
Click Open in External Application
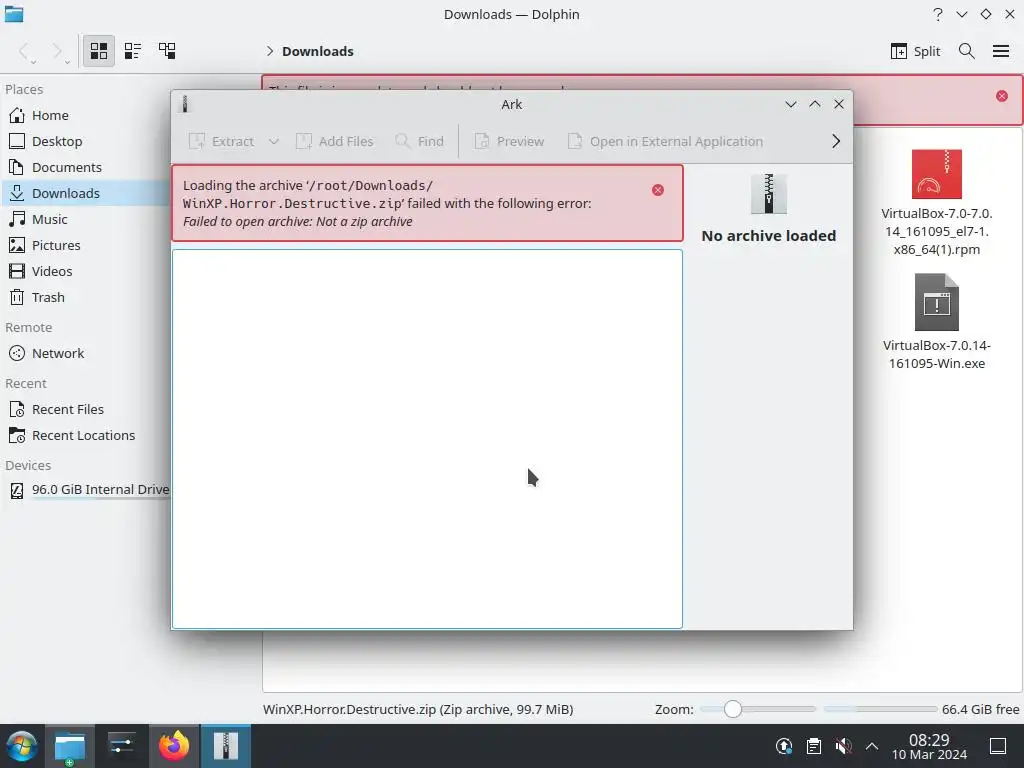tap(665, 141)
